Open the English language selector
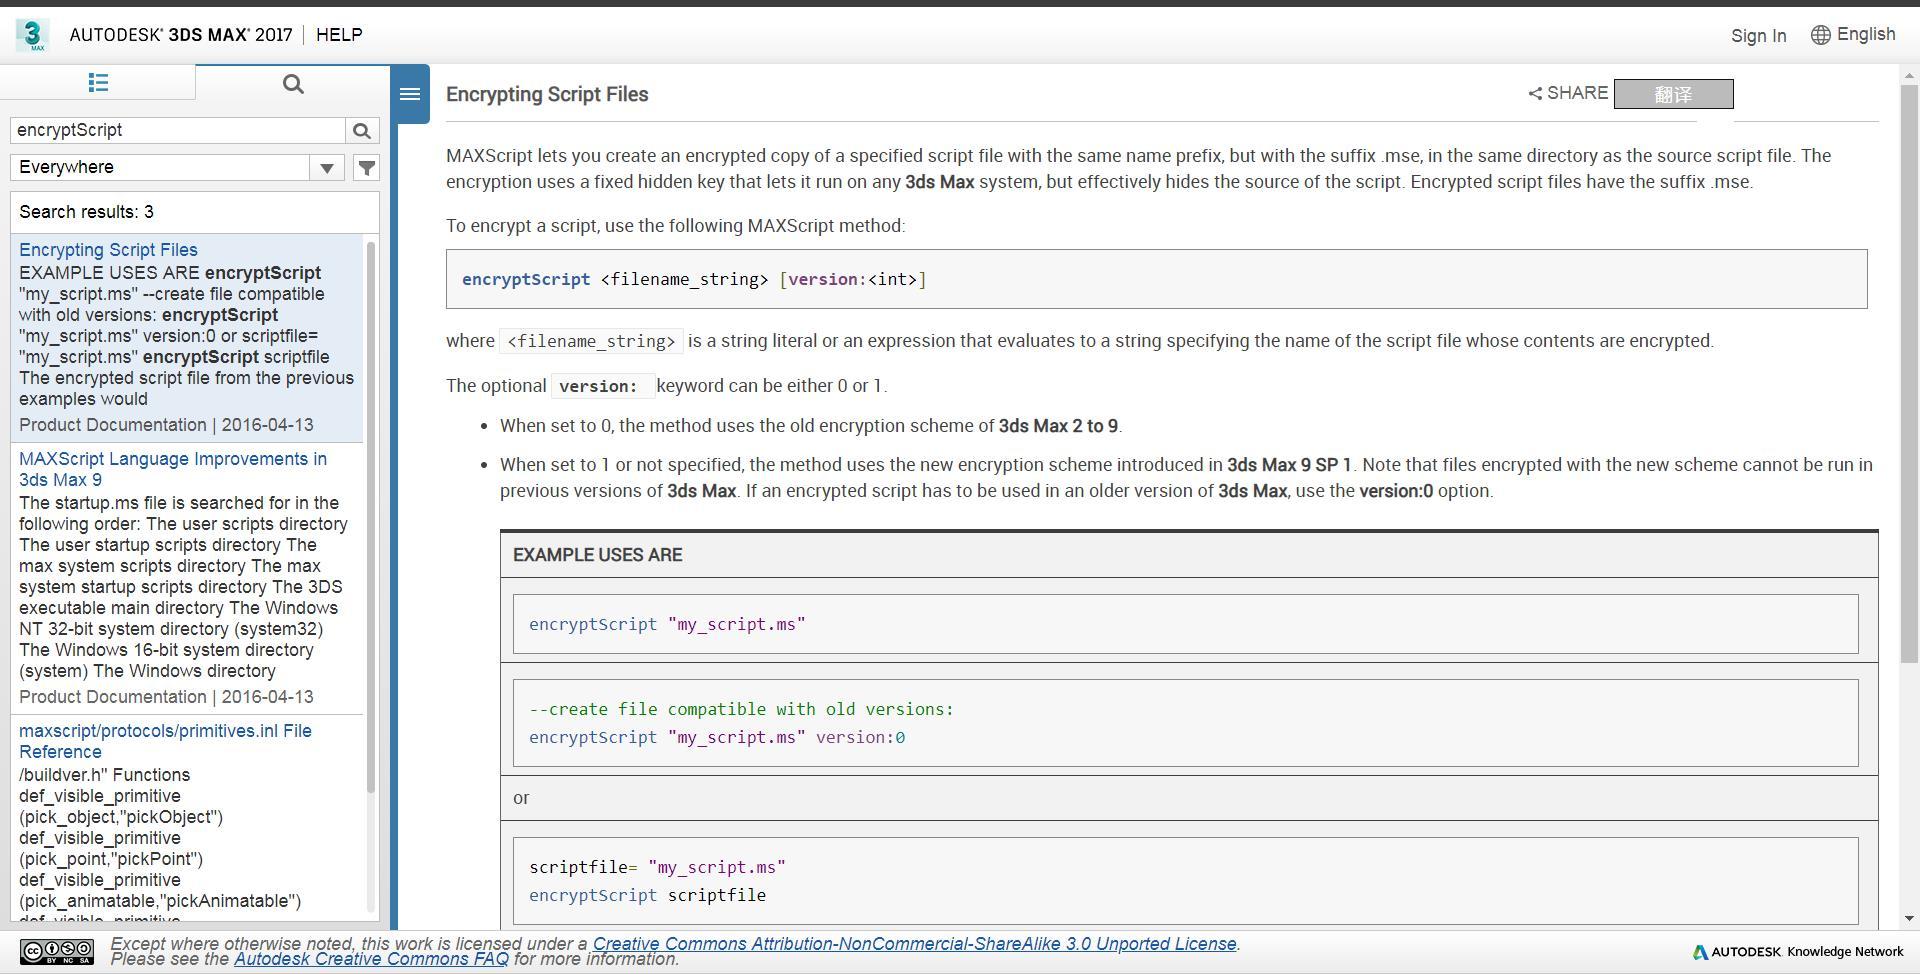The image size is (1920, 974). 1853,35
